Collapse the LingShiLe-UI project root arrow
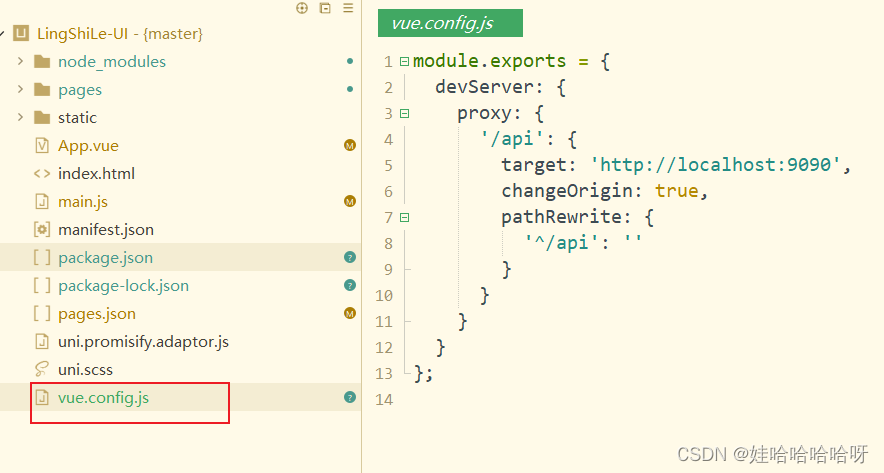Viewport: 884px width, 473px height. pos(2,34)
